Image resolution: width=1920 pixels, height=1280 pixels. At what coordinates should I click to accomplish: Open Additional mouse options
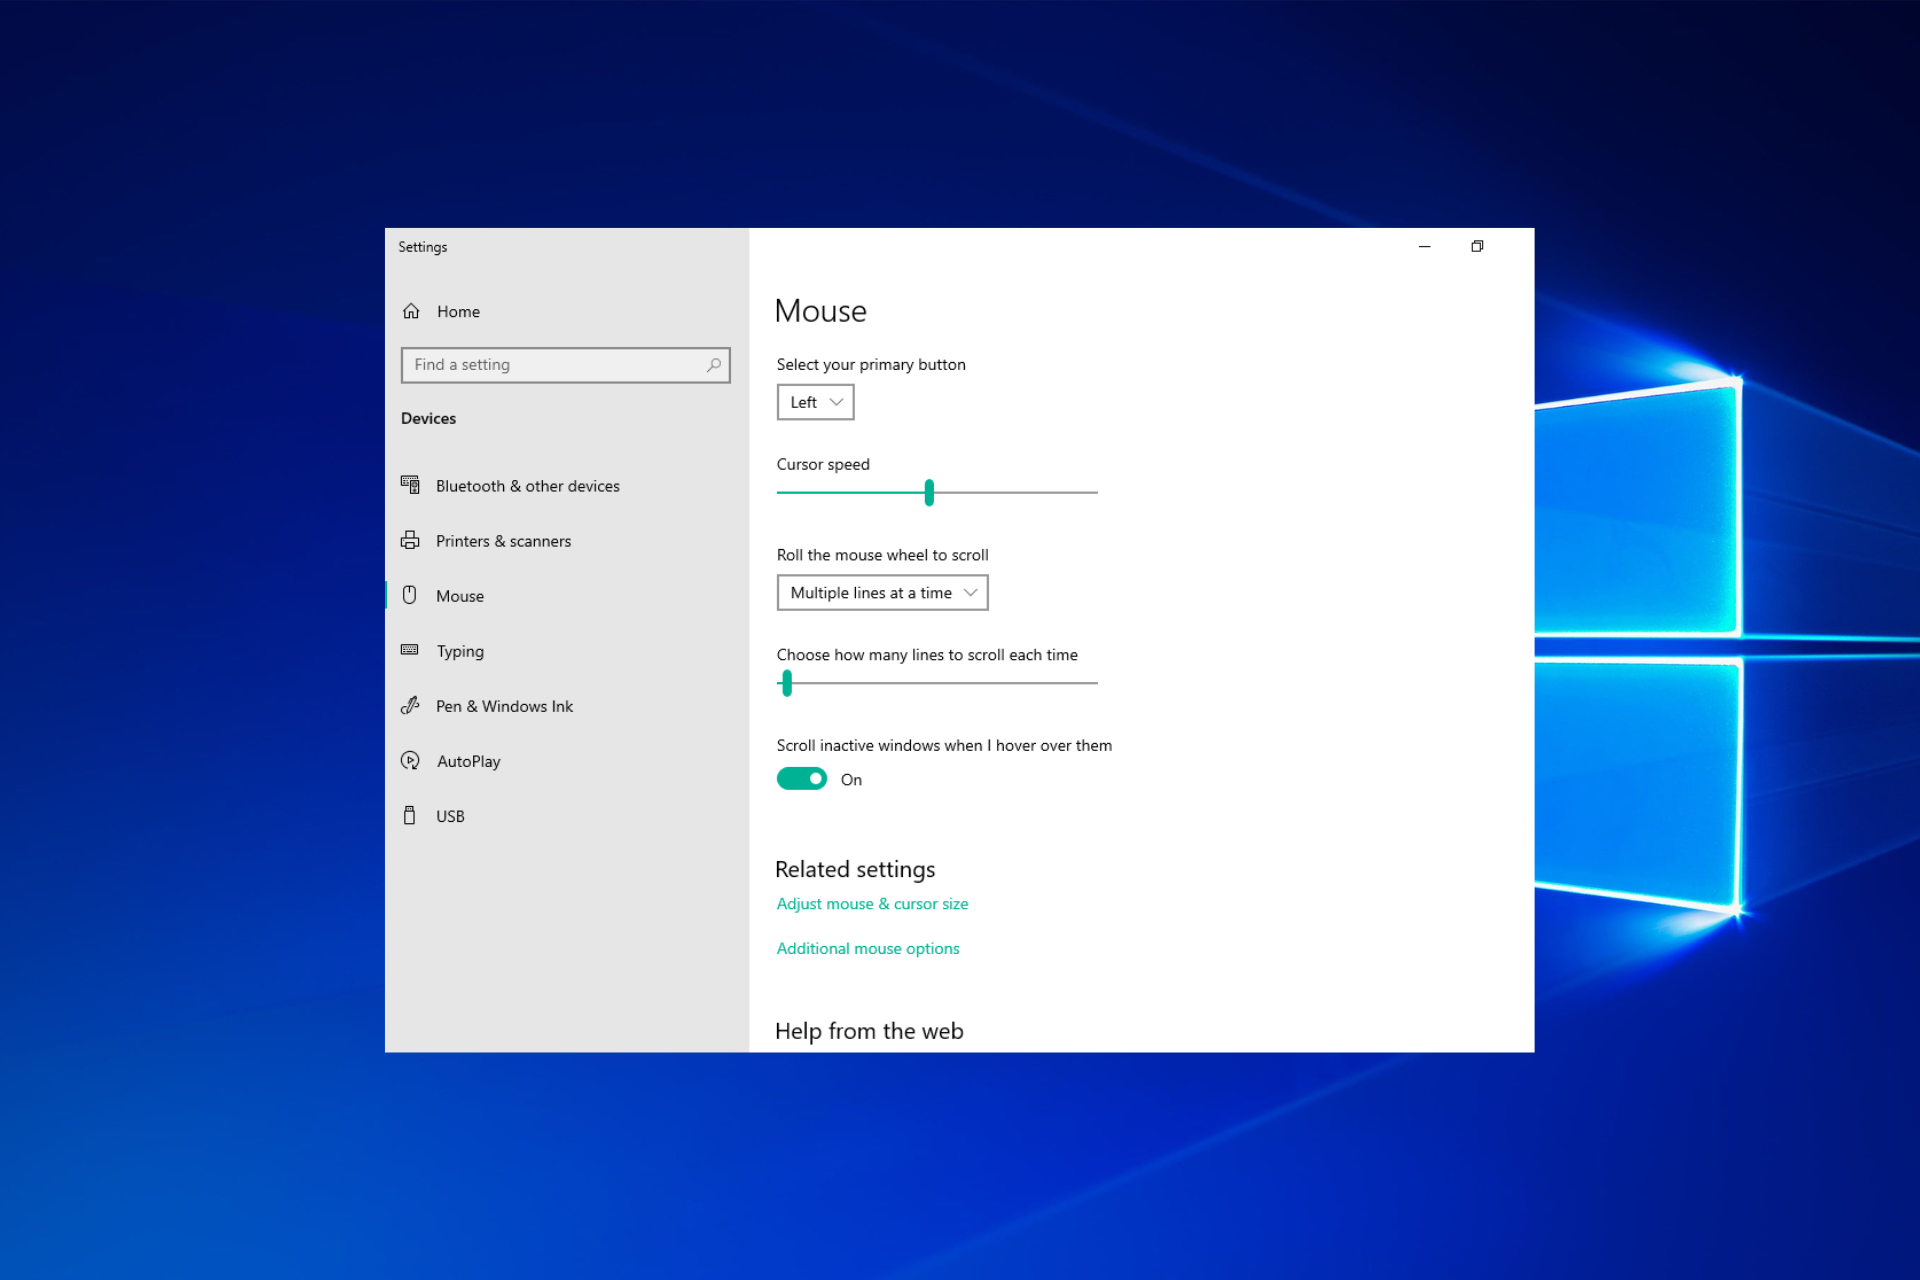coord(867,947)
